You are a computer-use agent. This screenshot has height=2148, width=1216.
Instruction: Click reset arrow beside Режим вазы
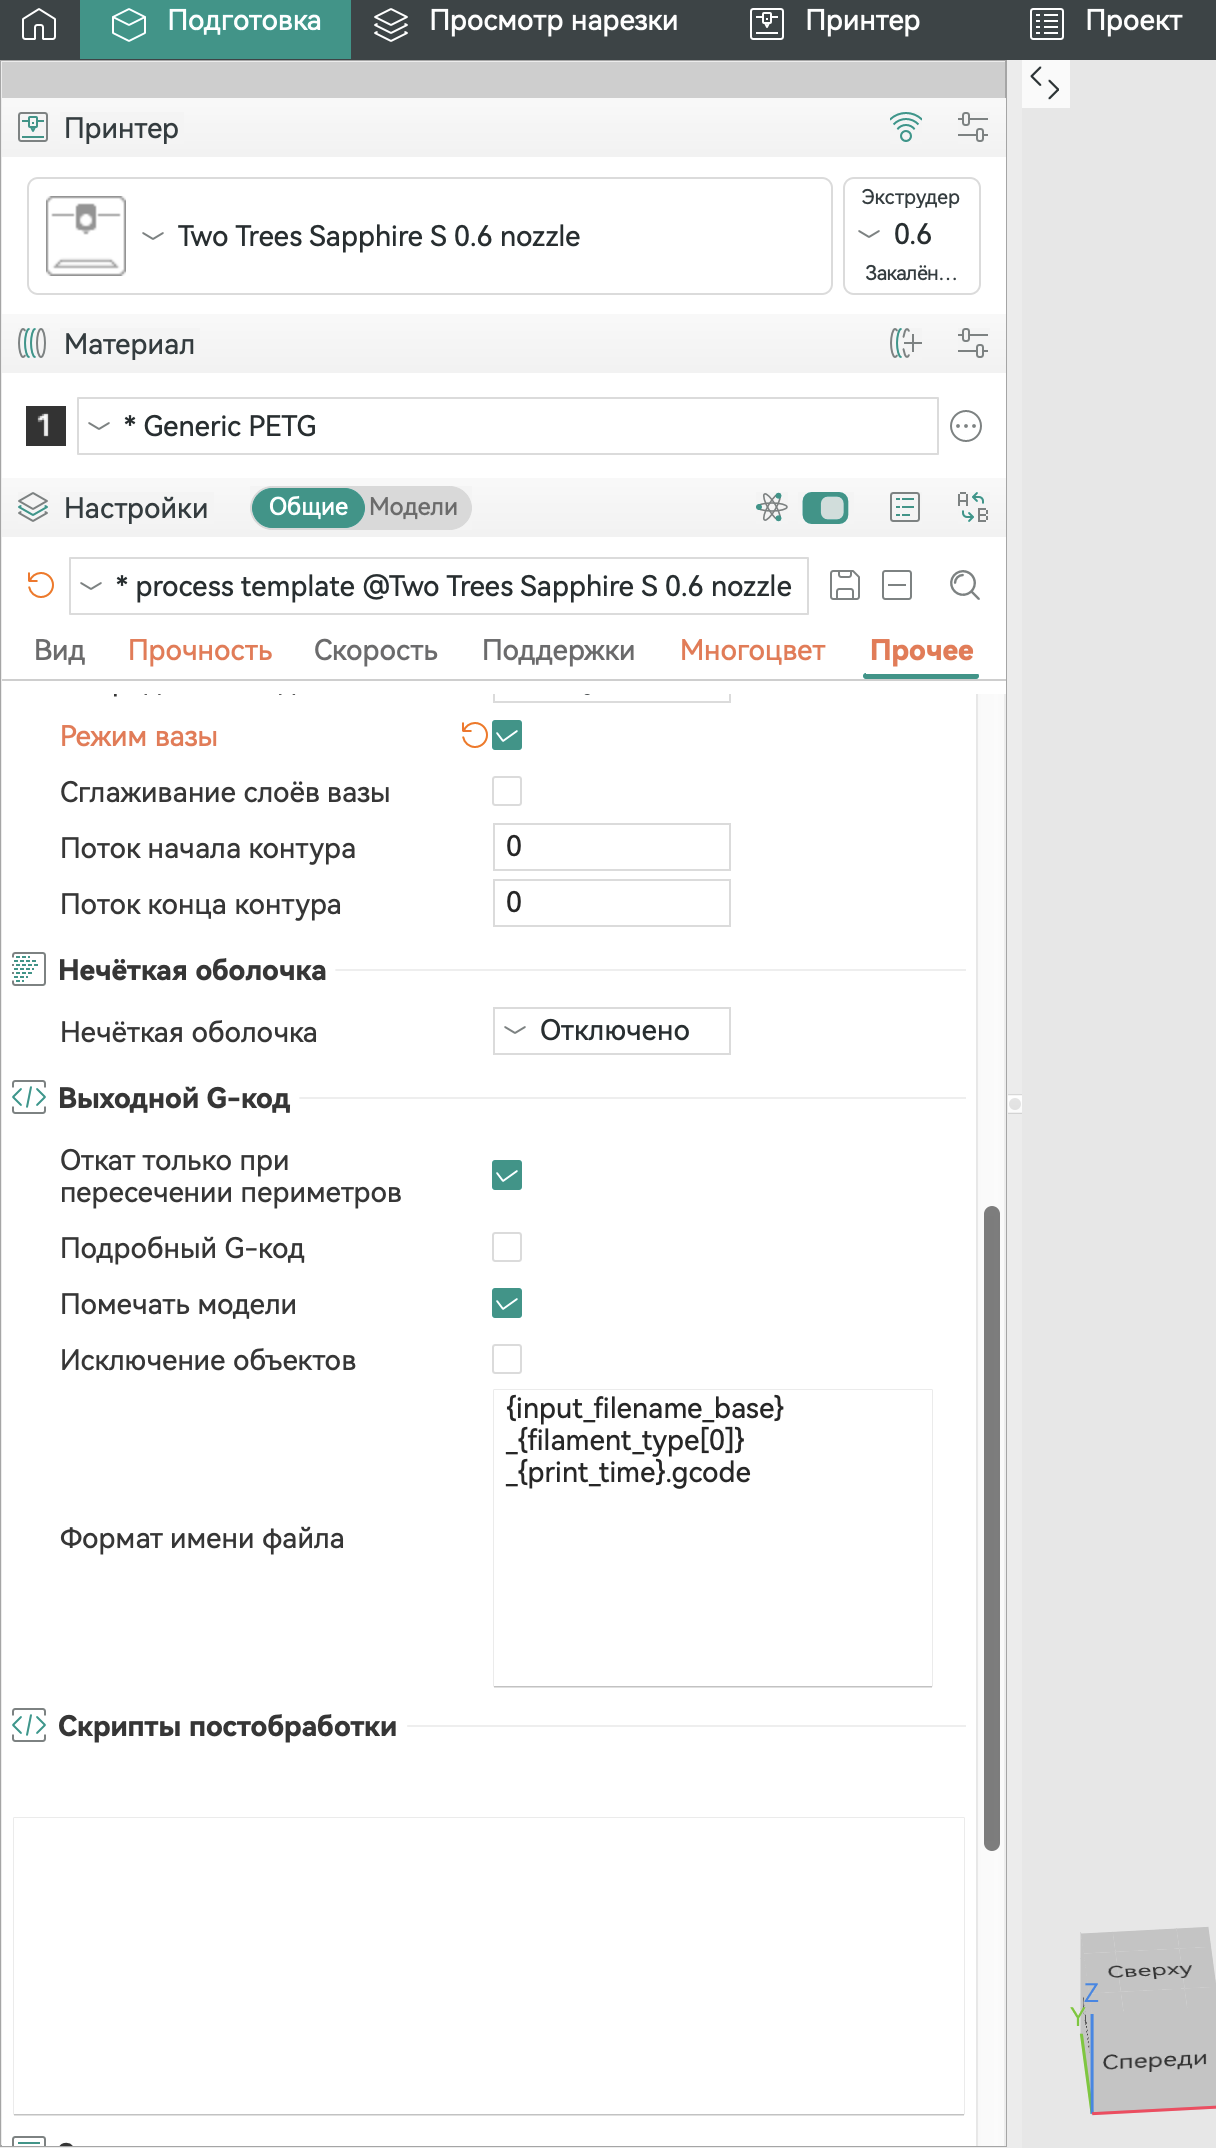[x=473, y=736]
